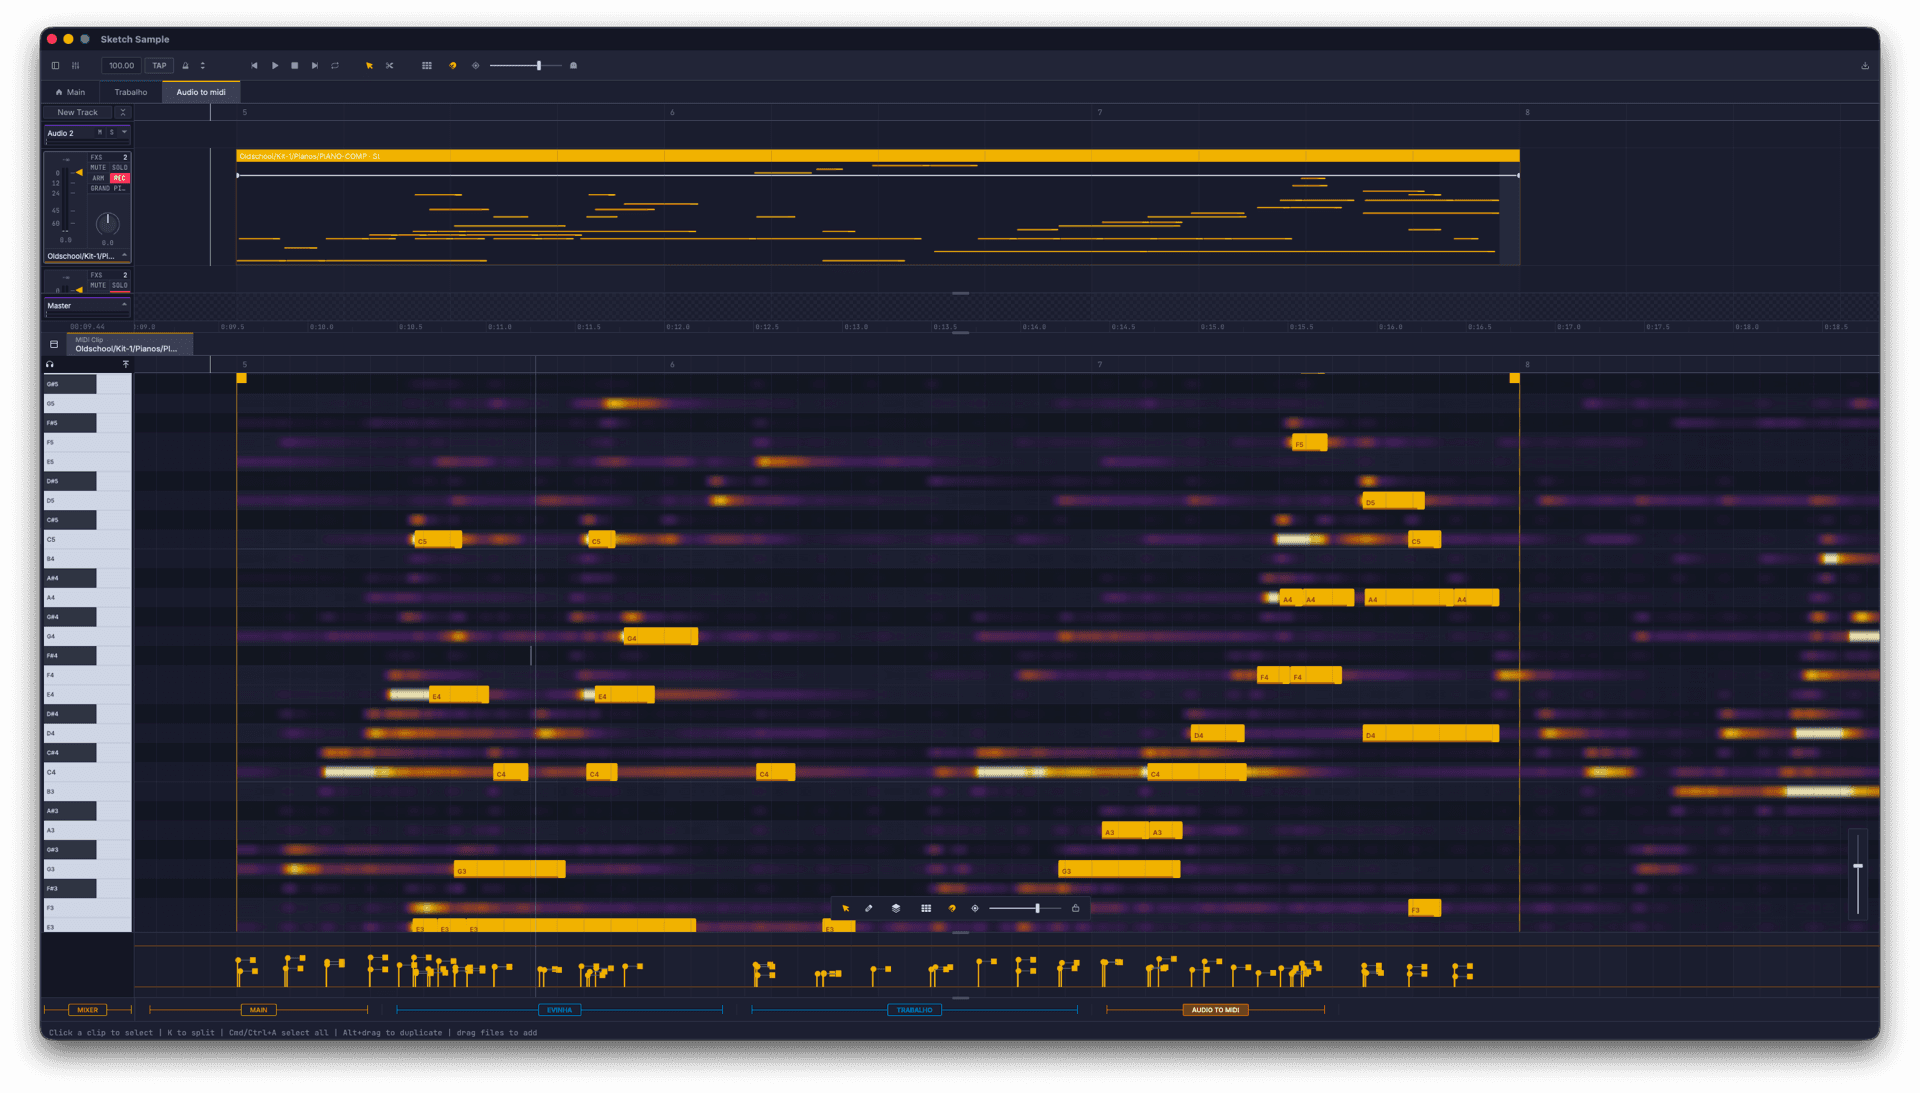The width and height of the screenshot is (1920, 1093).
Task: Add a track with New Track button
Action: pos(78,113)
